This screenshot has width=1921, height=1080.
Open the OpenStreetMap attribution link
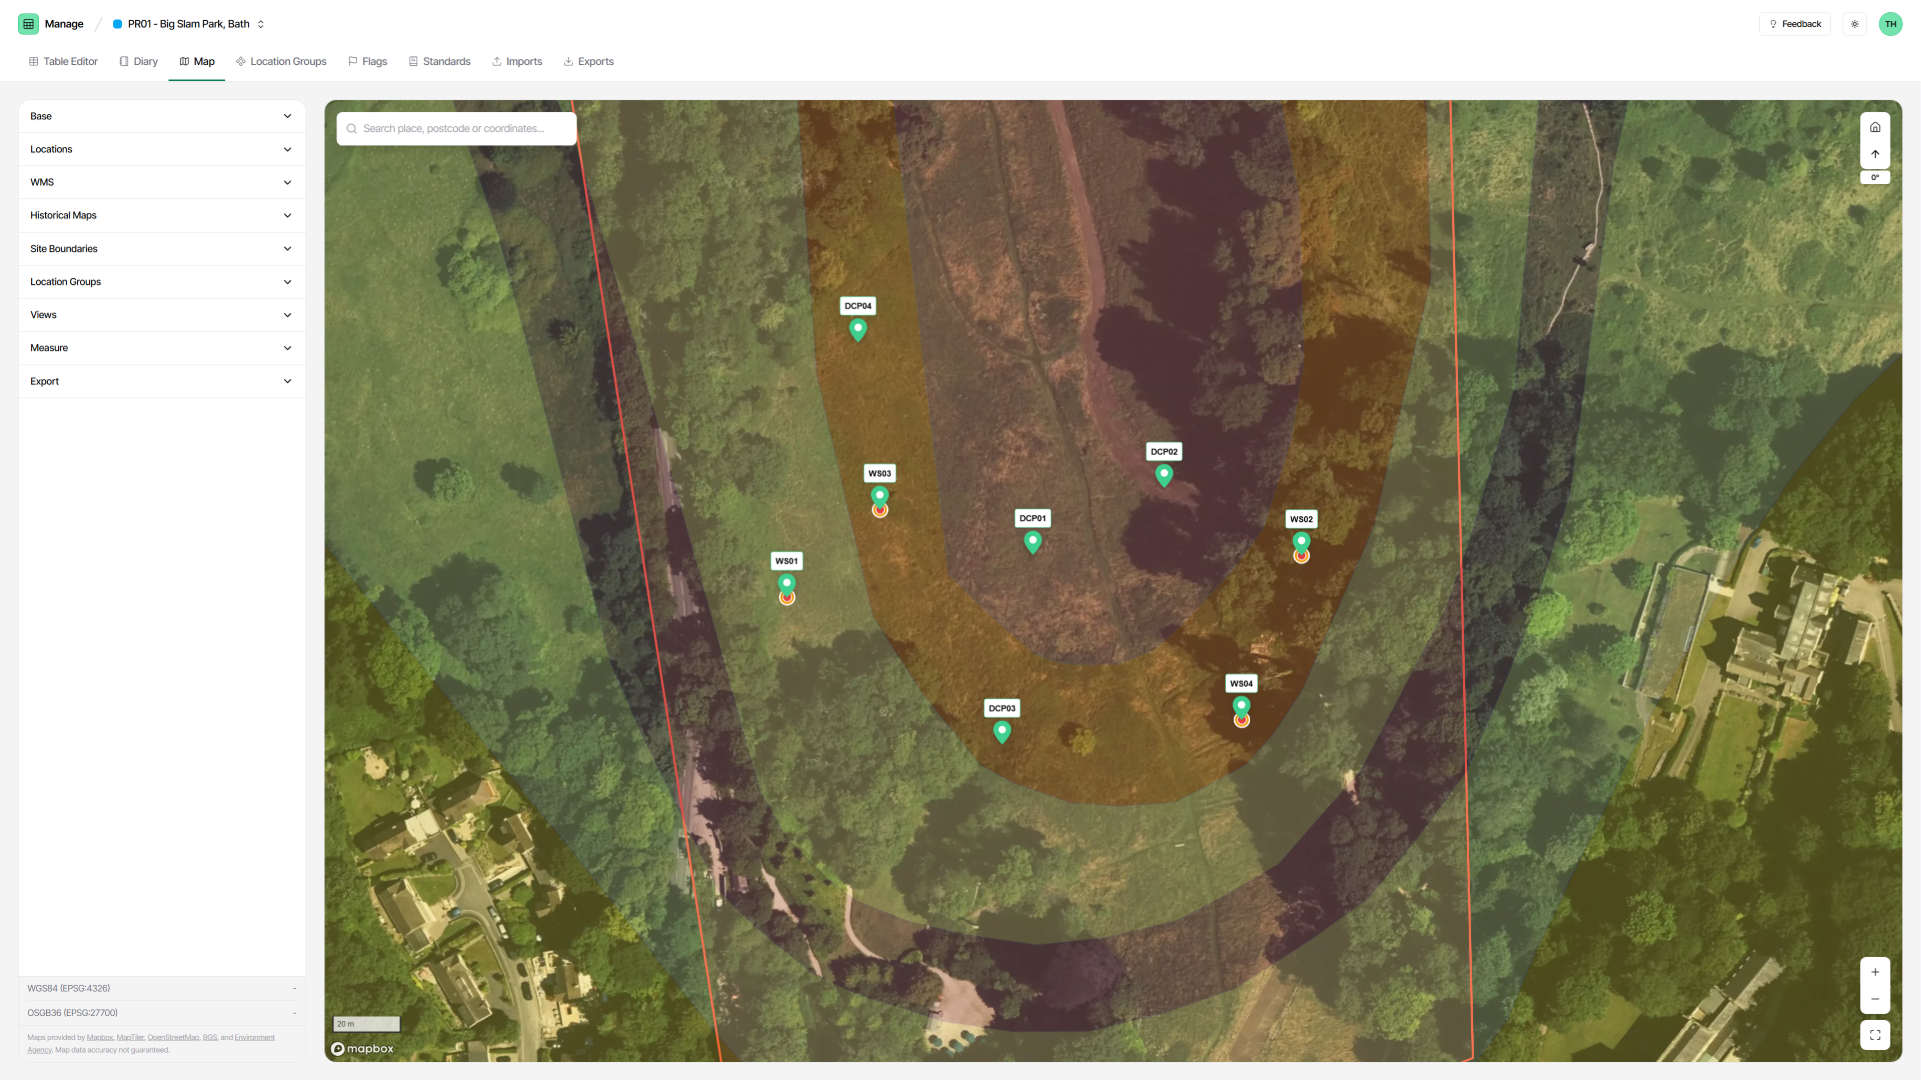[x=173, y=1038]
